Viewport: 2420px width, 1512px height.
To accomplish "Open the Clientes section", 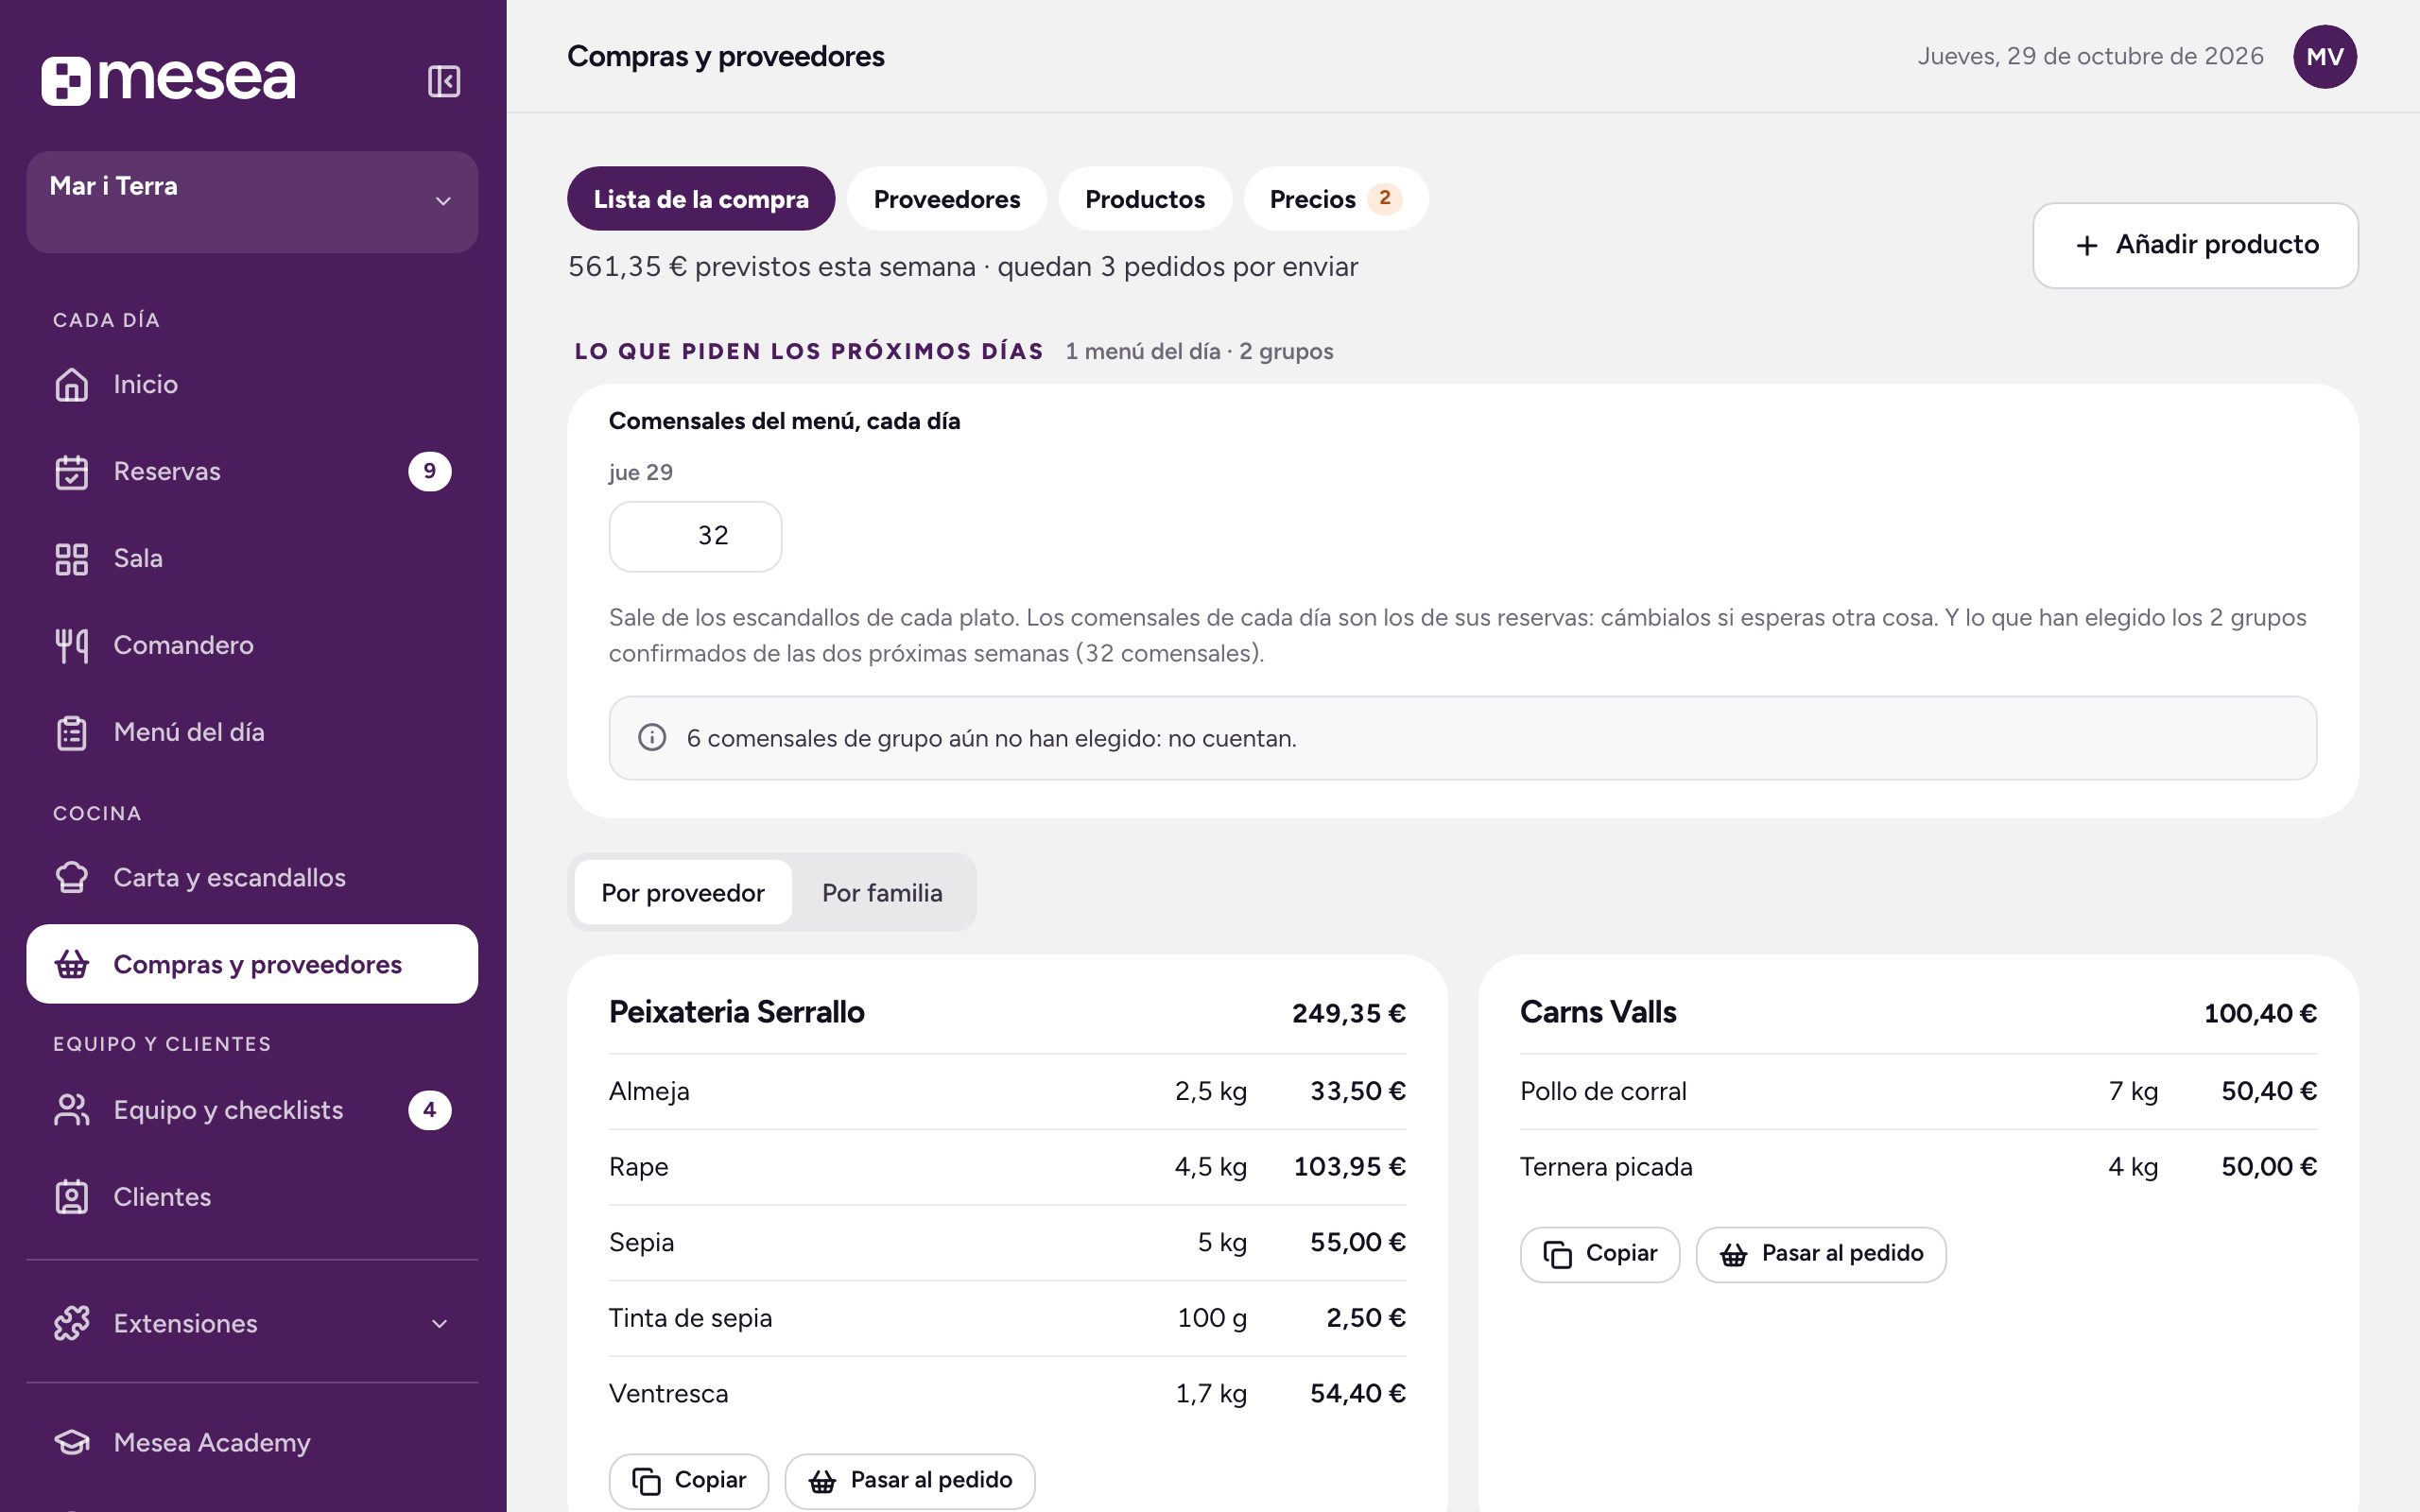I will pos(252,1197).
